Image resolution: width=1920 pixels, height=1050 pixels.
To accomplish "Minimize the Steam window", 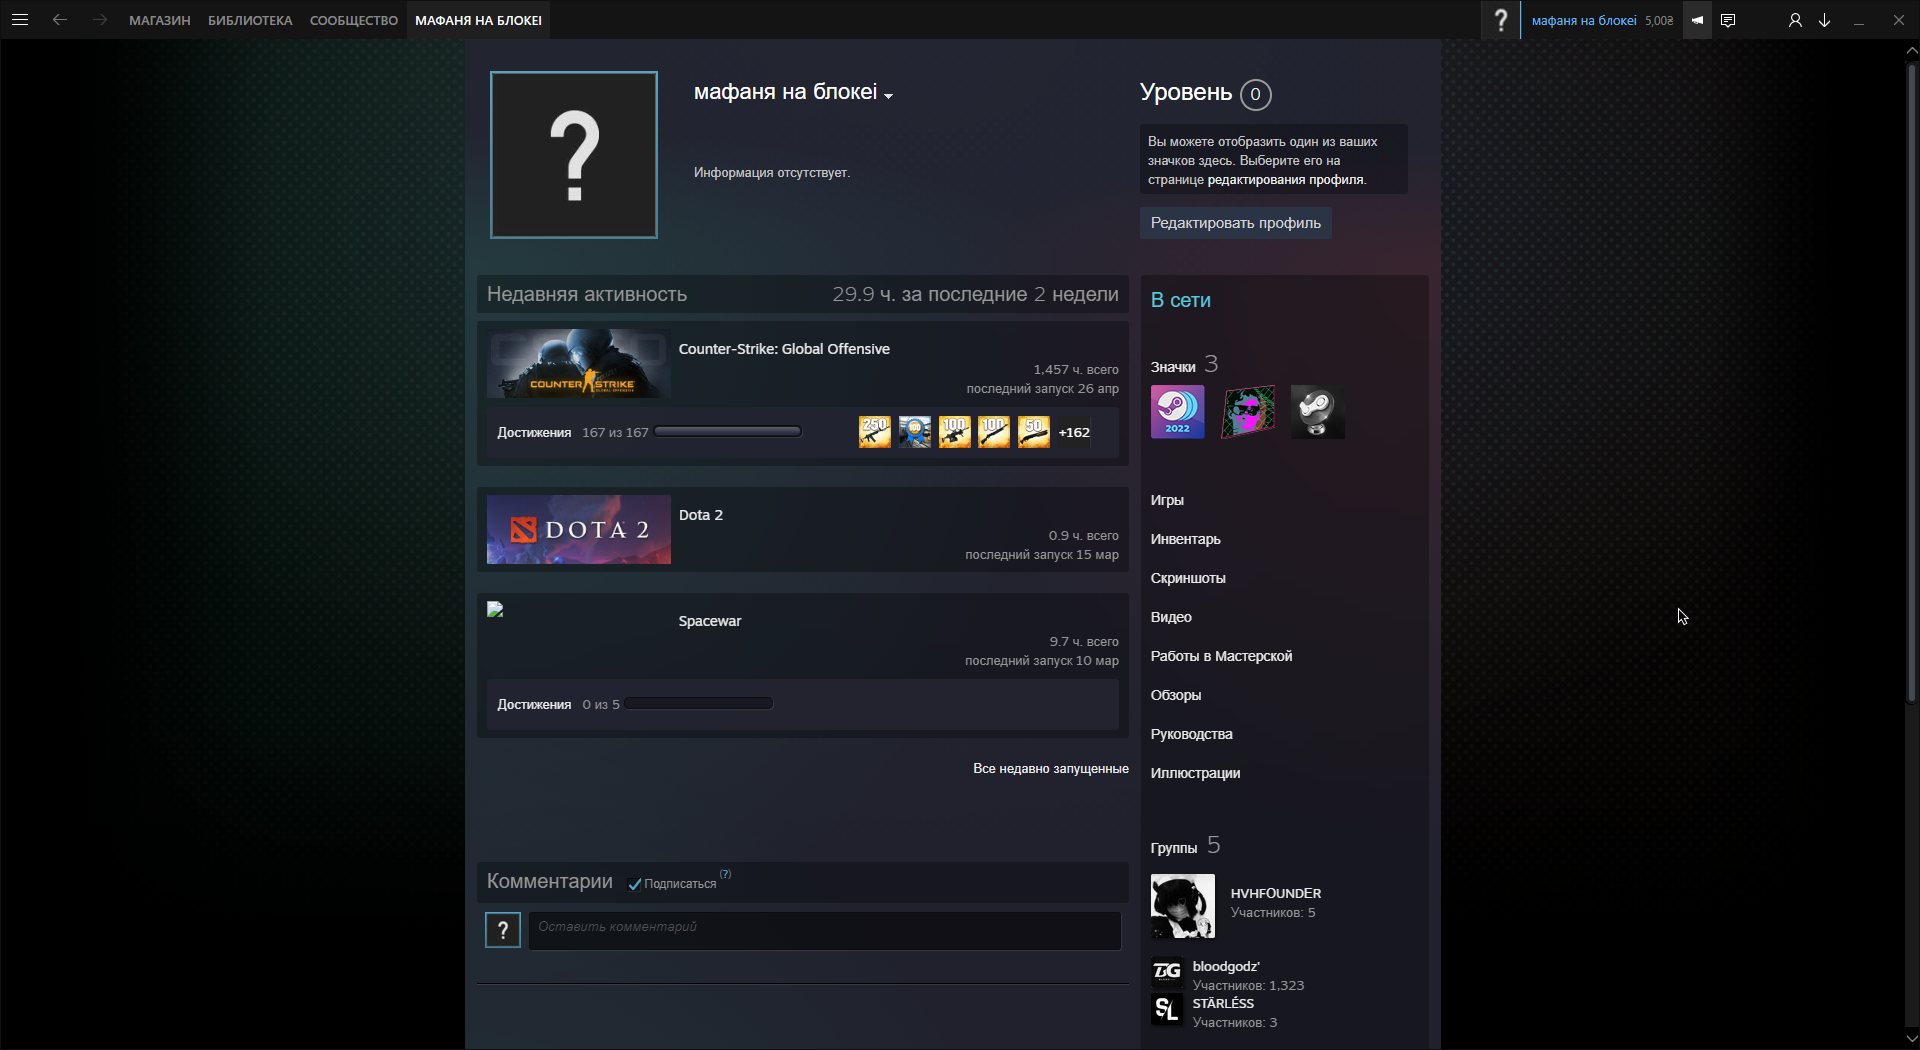I will (x=1859, y=20).
